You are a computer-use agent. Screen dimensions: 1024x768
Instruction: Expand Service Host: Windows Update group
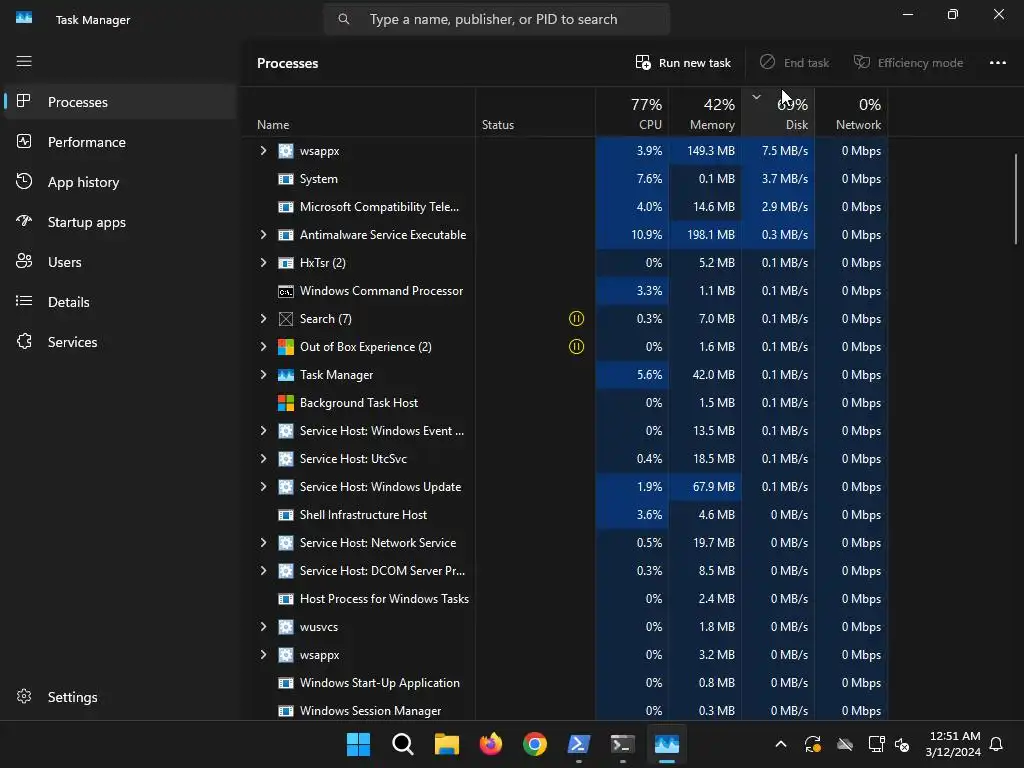pyautogui.click(x=263, y=487)
